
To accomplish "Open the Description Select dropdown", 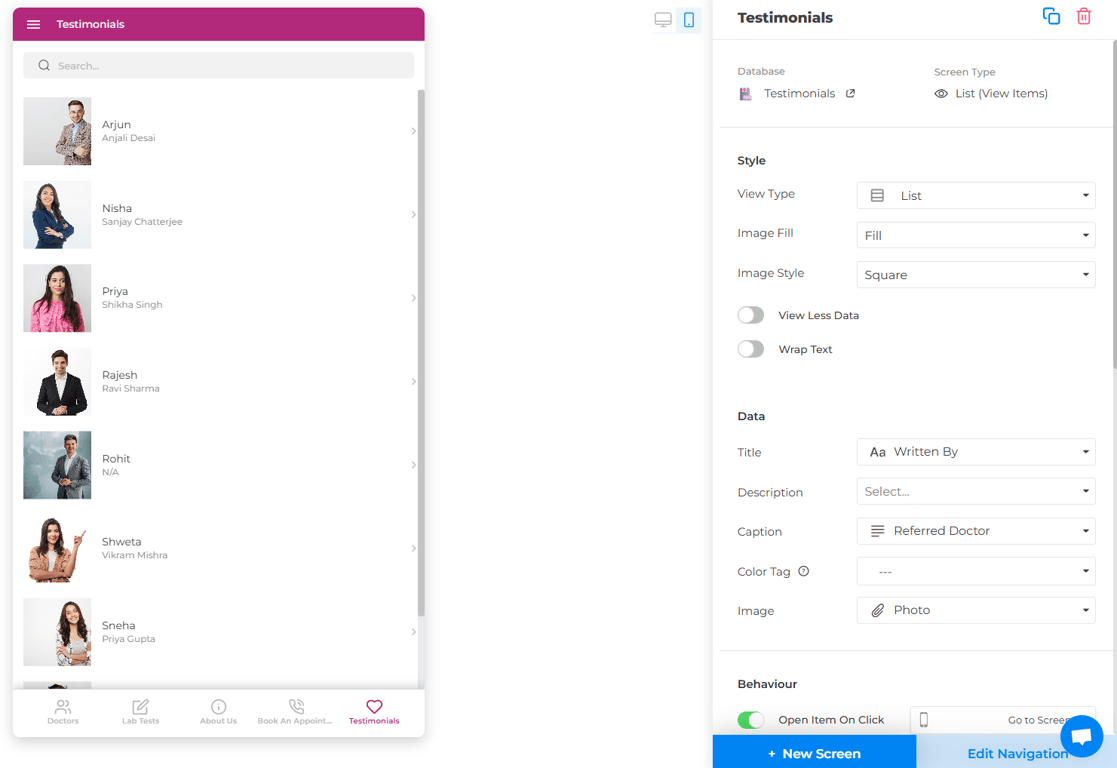I will tap(976, 492).
